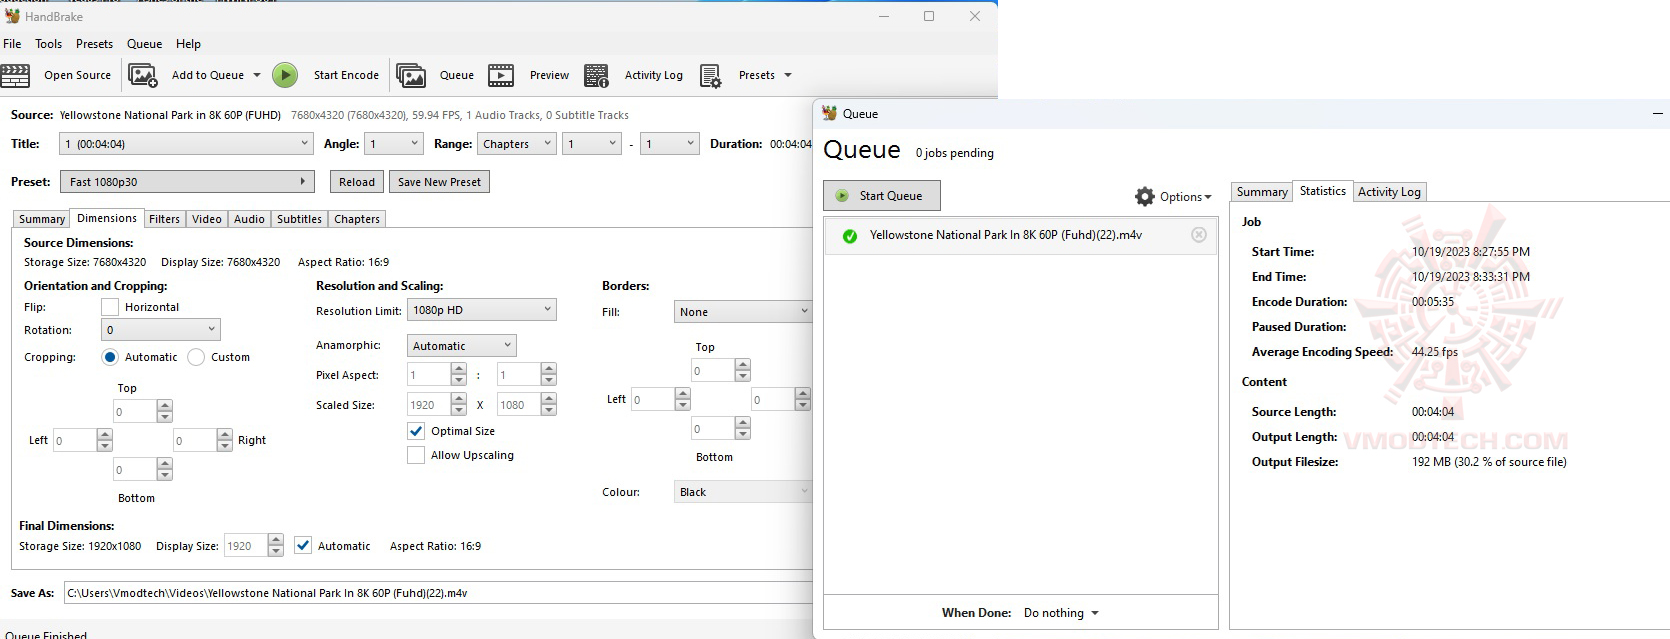The image size is (1670, 639).
Task: Open the Angle dropdown
Action: point(394,144)
